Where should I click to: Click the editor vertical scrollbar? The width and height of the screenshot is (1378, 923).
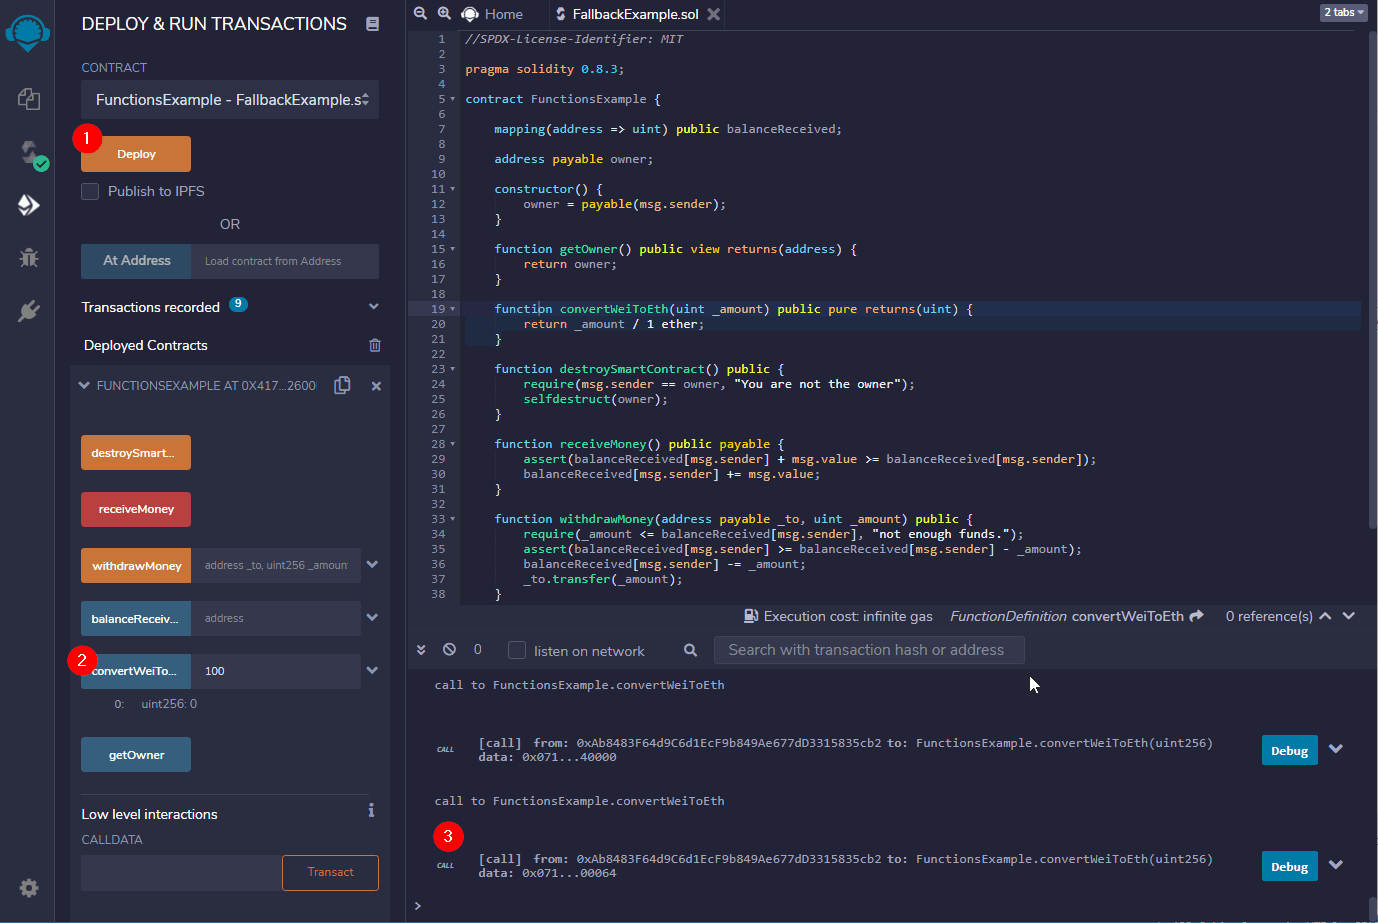click(1373, 280)
